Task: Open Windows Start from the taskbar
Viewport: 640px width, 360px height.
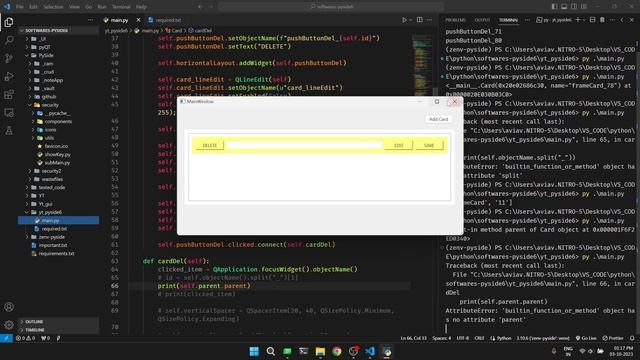Action: (254, 351)
